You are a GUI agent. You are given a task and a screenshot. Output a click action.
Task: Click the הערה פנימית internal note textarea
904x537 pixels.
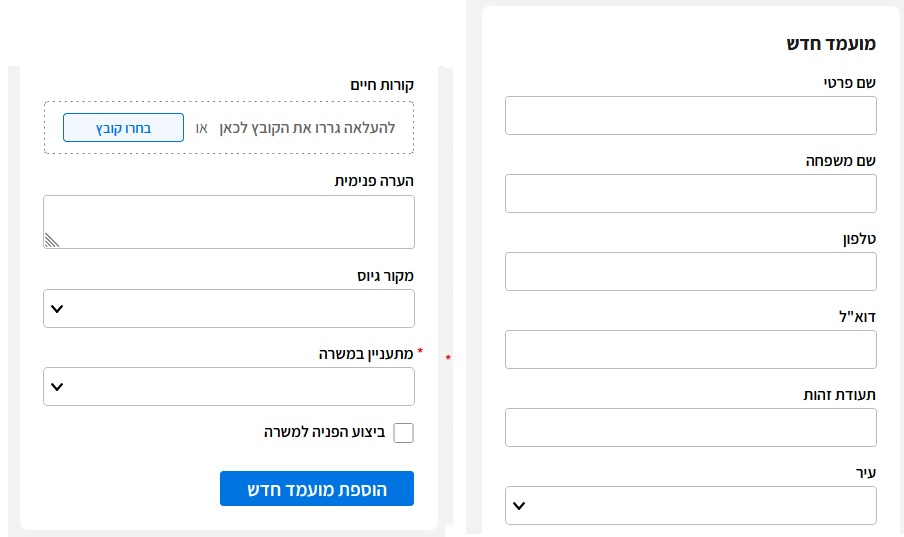click(229, 222)
